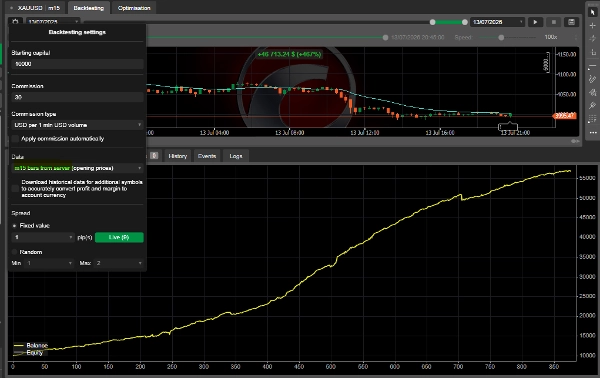Viewport: 600px width, 378px height.
Task: Click the orange current price label
Action: 565,116
